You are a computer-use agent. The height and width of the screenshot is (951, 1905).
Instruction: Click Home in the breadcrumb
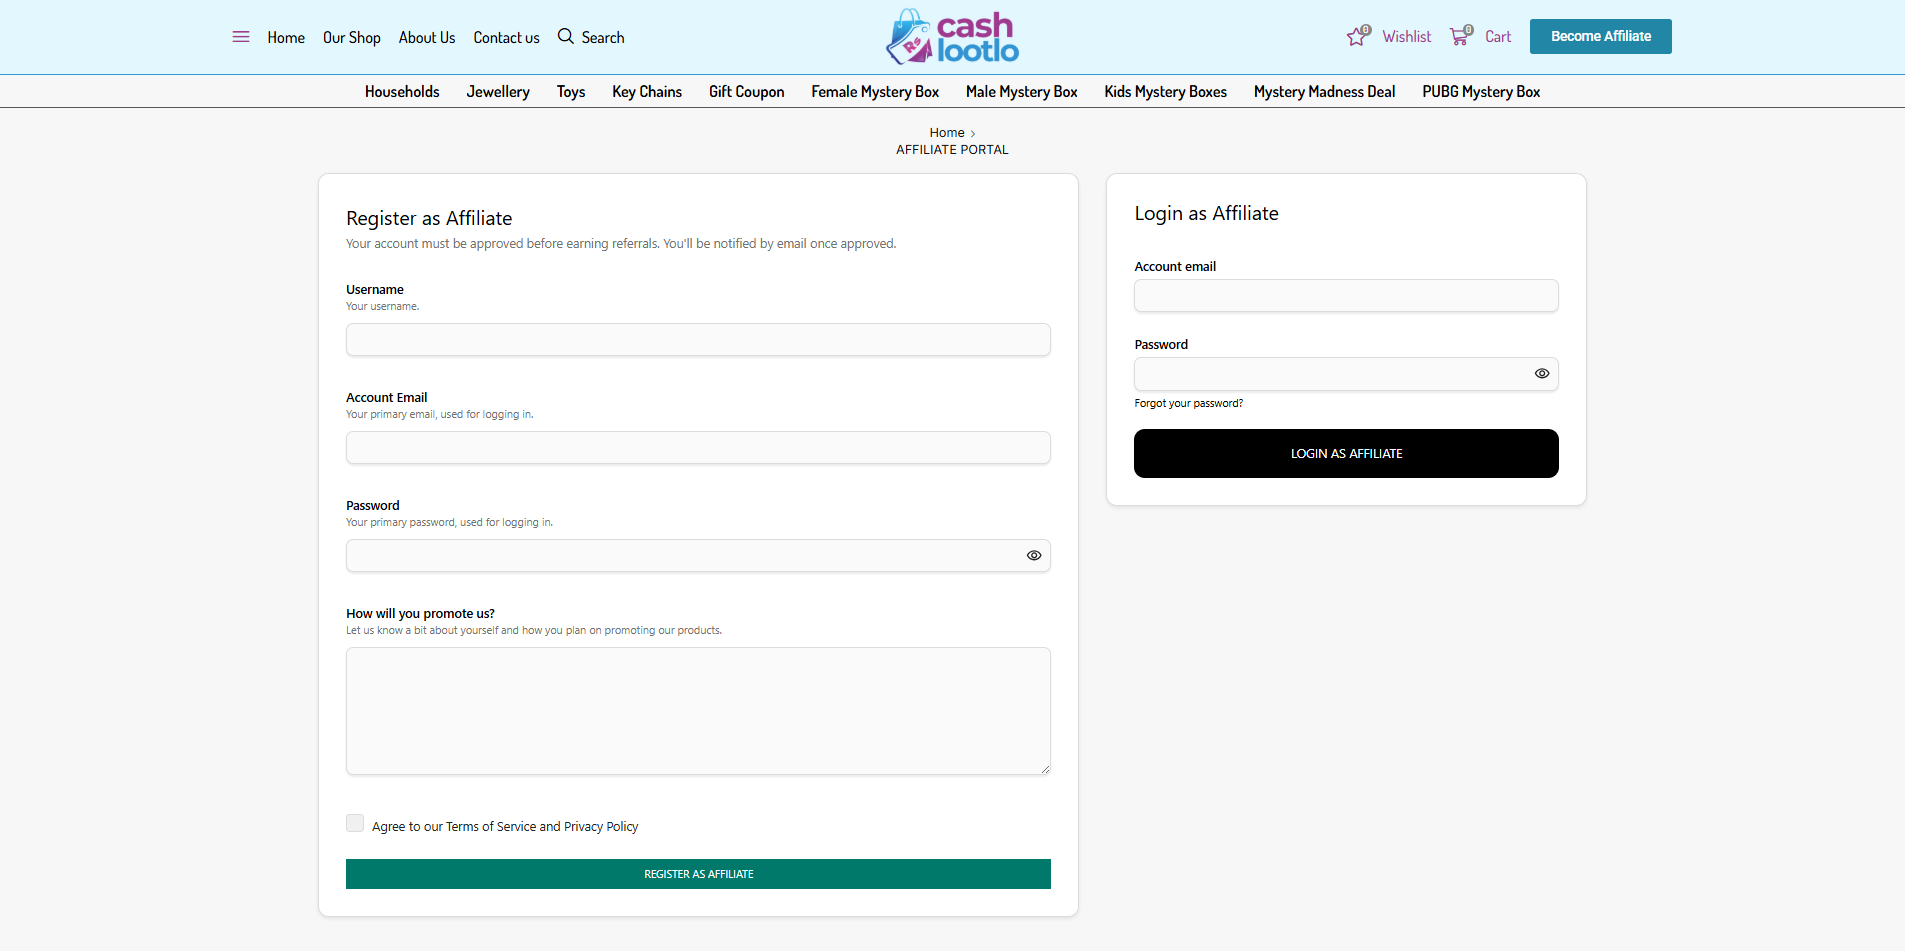point(946,133)
